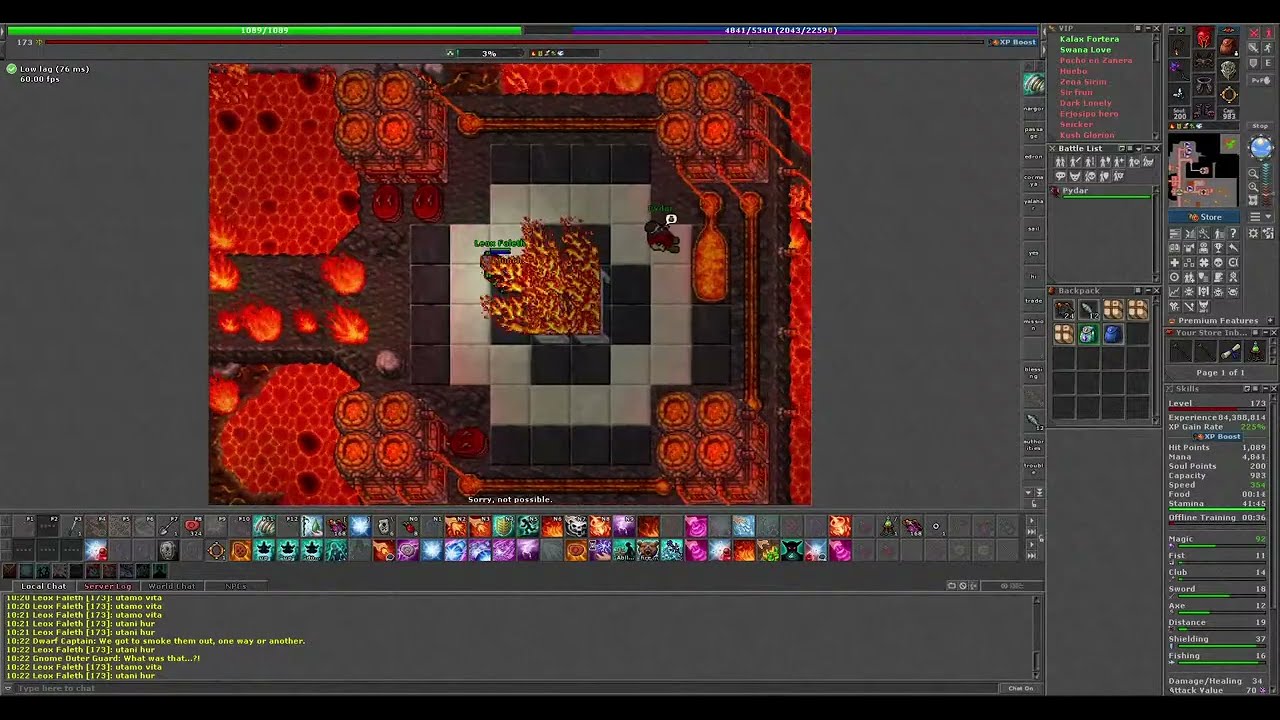Click the minimap view

click(x=1204, y=172)
